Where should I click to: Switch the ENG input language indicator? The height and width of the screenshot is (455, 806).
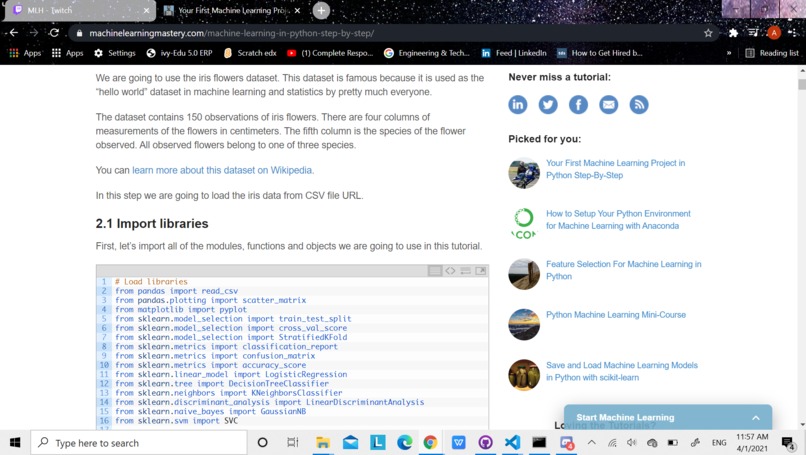pyautogui.click(x=719, y=443)
